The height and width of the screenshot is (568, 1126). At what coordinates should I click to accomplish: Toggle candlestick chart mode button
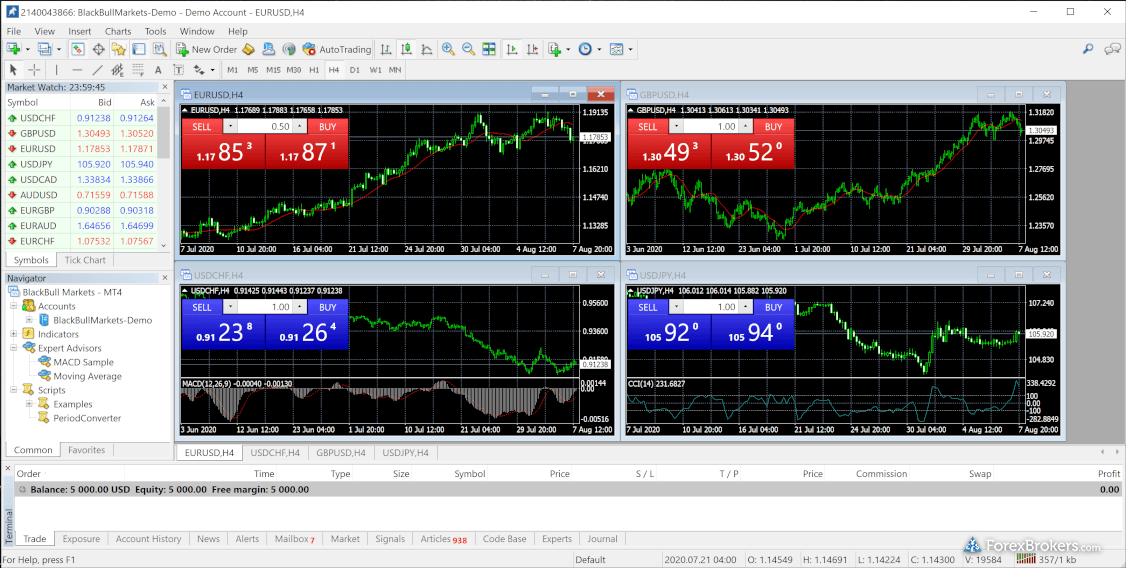click(406, 49)
